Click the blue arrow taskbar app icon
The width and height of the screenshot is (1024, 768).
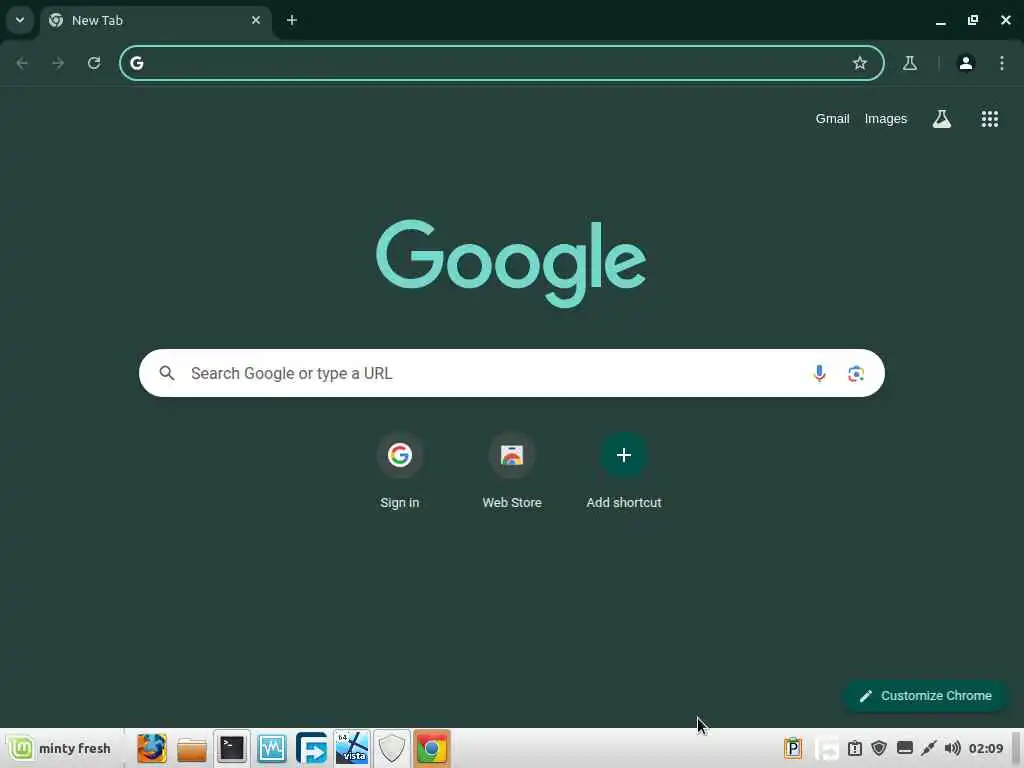click(x=312, y=748)
